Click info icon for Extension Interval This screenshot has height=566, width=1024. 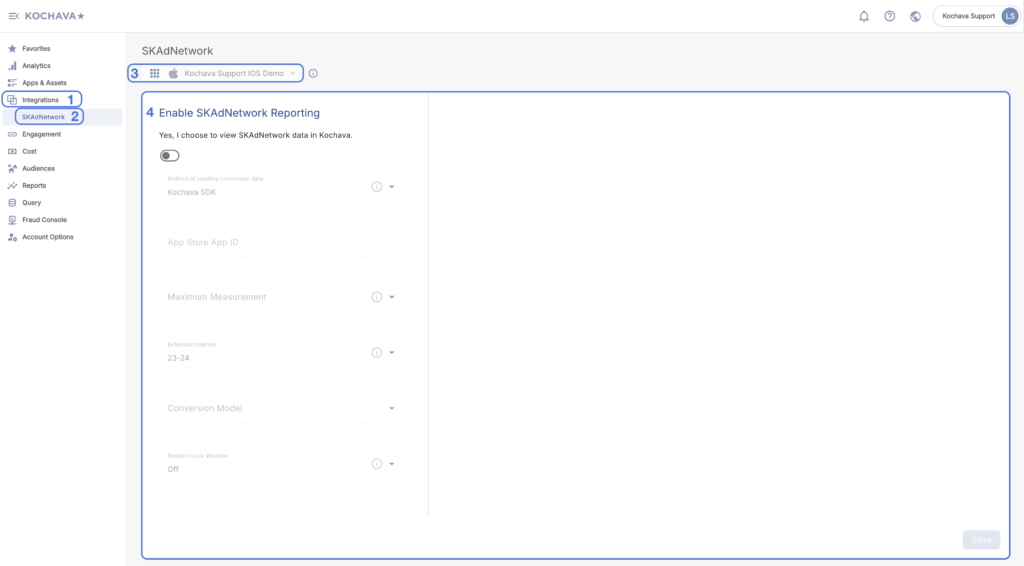[x=377, y=352]
